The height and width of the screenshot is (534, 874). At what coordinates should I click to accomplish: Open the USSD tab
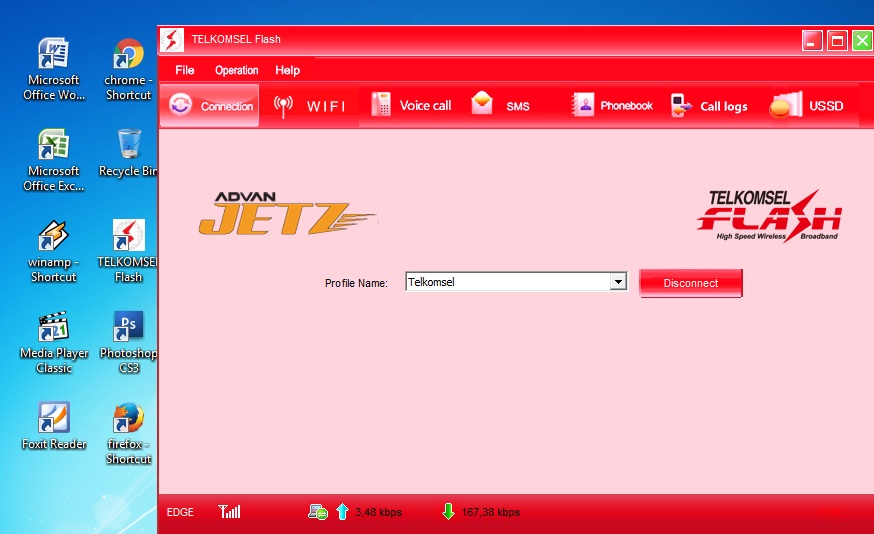click(807, 105)
